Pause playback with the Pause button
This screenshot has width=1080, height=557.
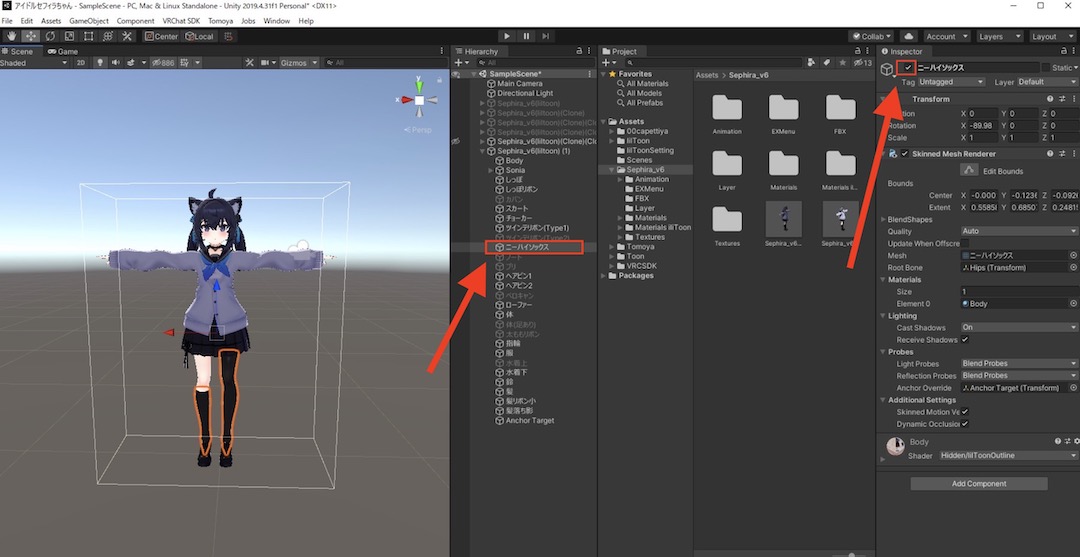[x=526, y=36]
